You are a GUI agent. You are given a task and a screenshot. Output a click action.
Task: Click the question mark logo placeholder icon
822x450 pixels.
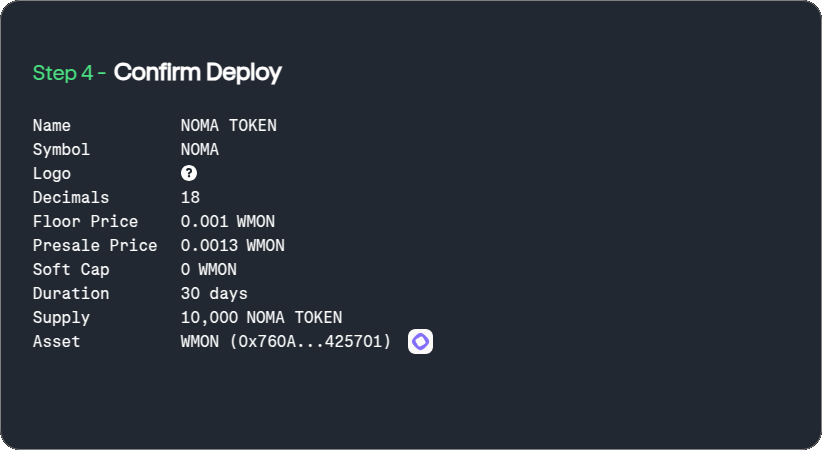[x=189, y=173]
